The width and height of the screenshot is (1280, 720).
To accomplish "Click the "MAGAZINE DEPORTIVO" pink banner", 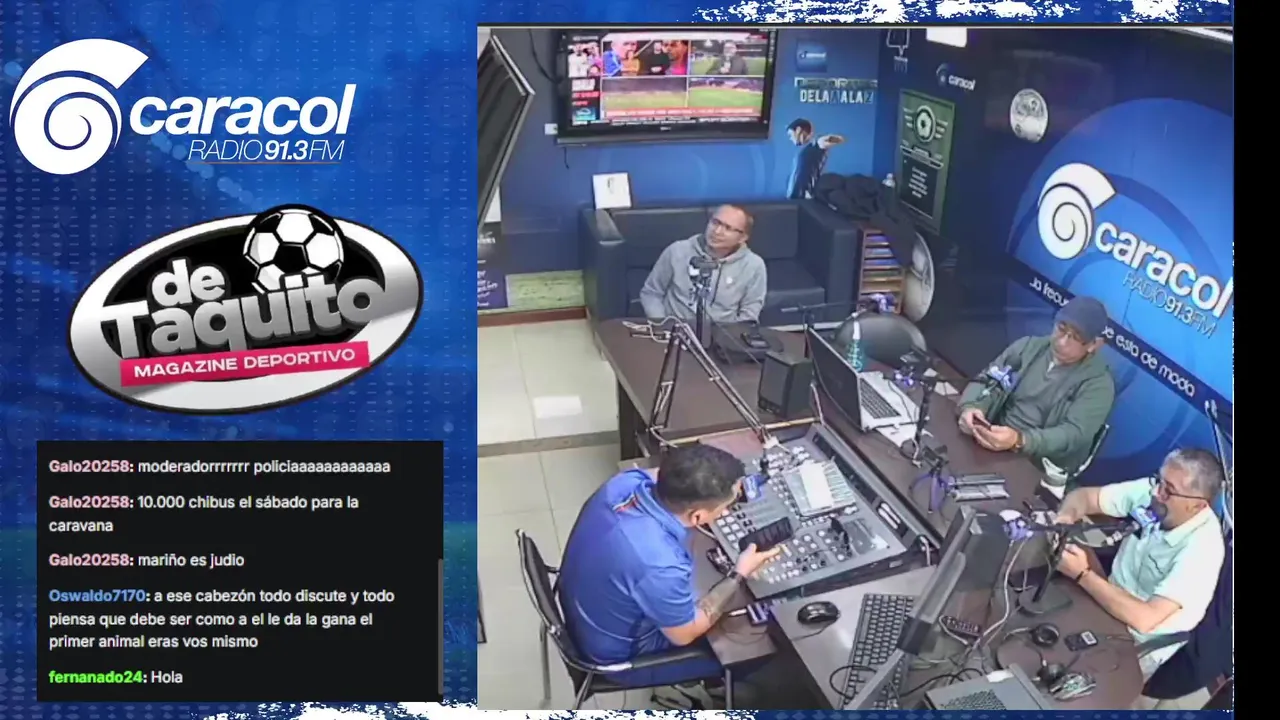I will 245,366.
